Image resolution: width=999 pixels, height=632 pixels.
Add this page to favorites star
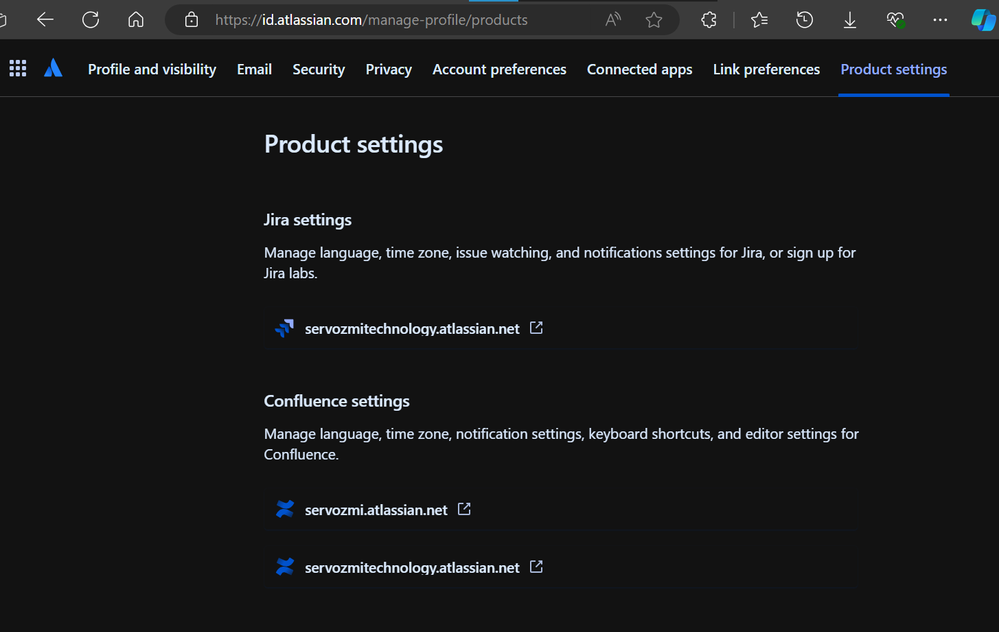654,20
